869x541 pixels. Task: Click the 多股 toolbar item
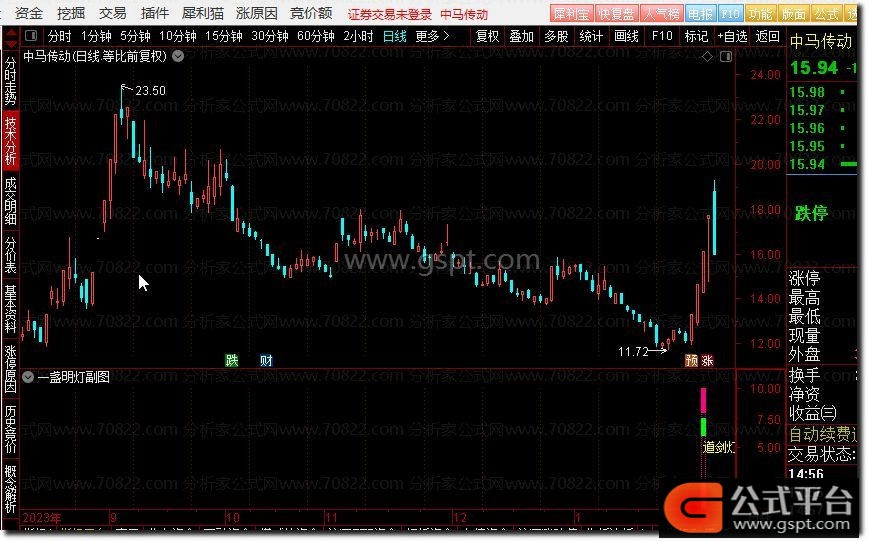tap(556, 37)
